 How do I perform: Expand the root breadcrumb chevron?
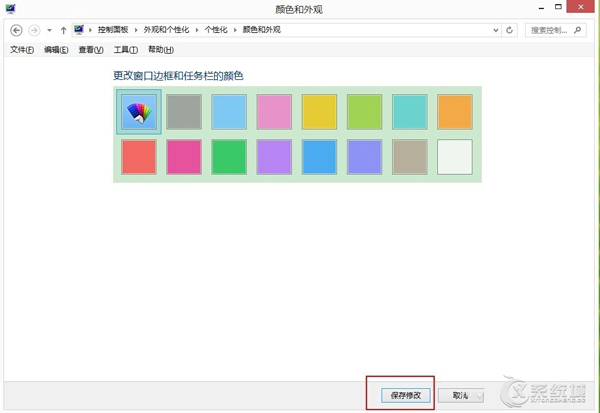click(90, 30)
